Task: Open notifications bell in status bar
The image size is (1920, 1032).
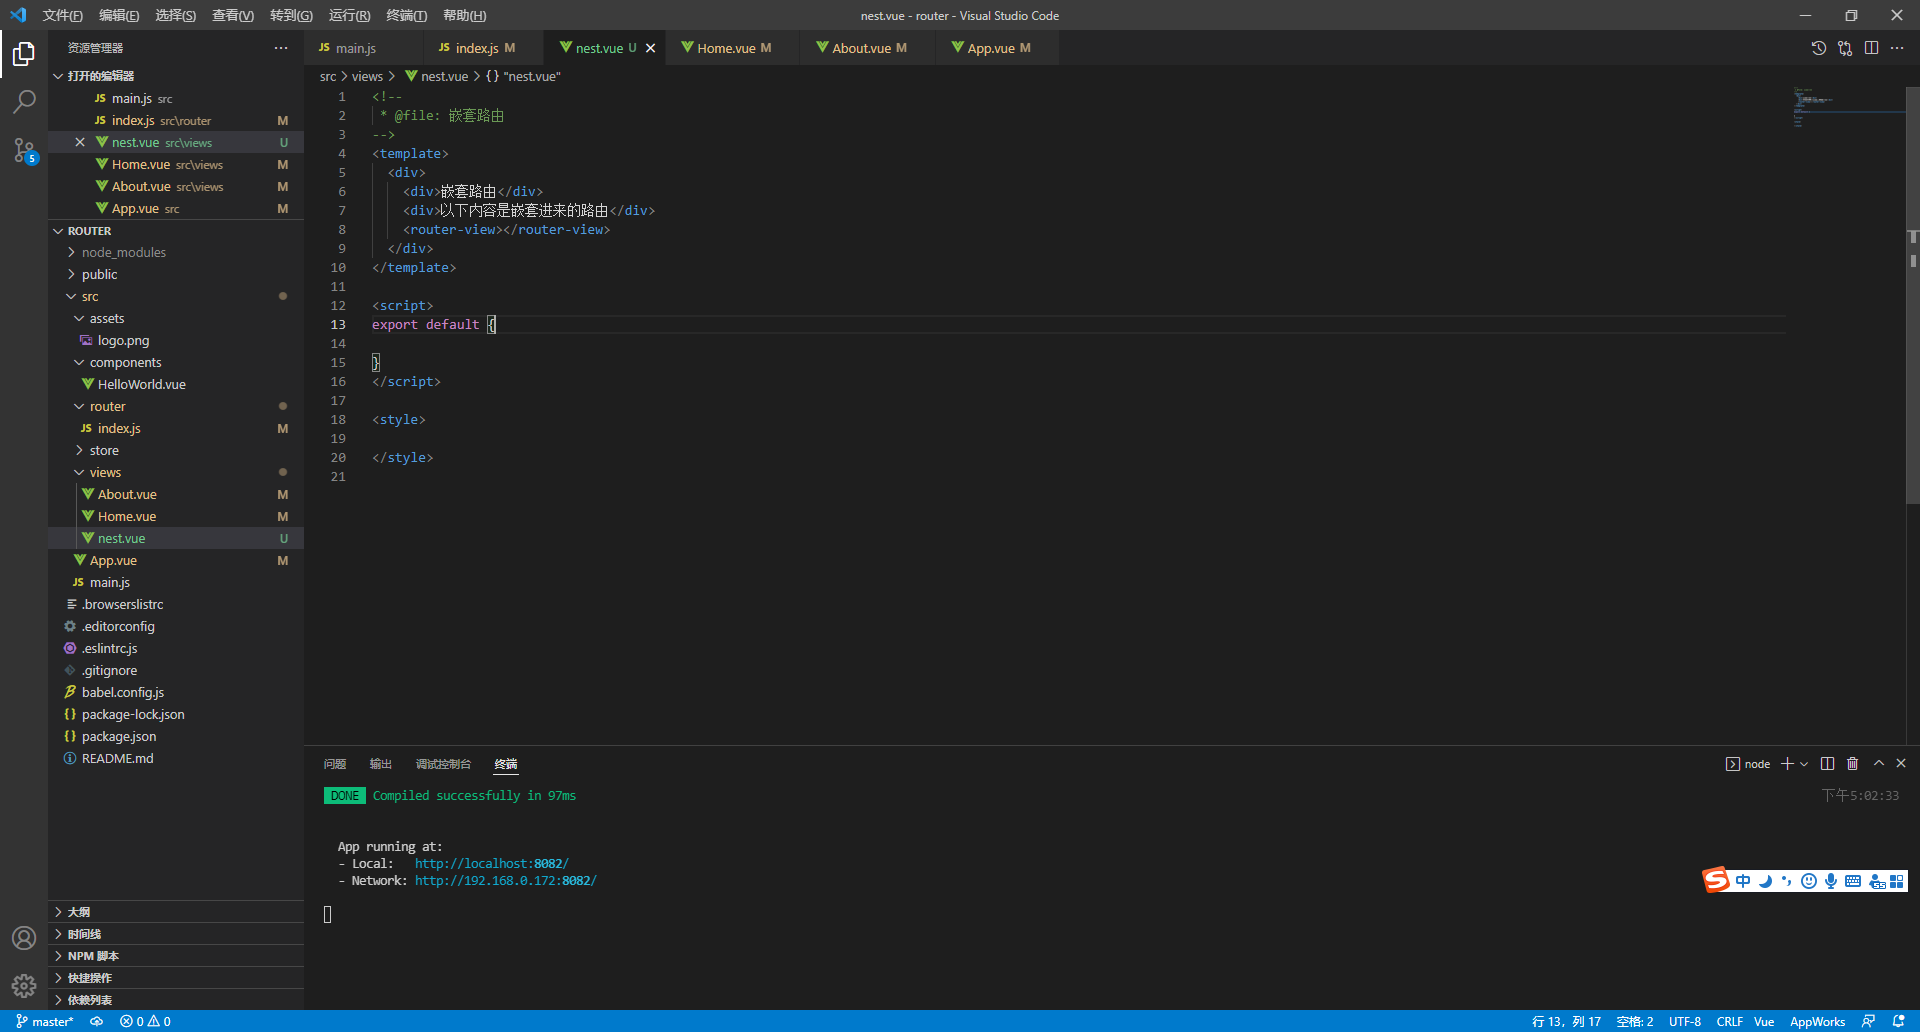Action: click(1898, 1022)
